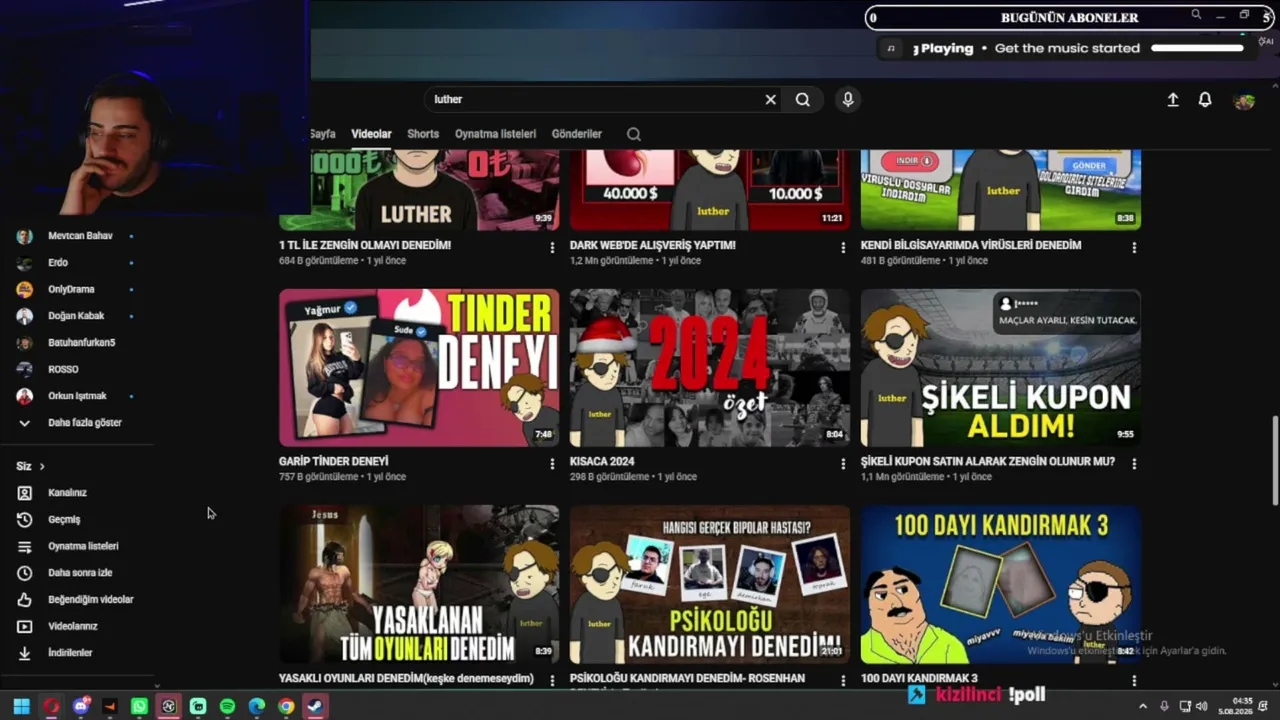This screenshot has height=720, width=1280.
Task: Click the search icon in the channel tabs
Action: pos(634,134)
